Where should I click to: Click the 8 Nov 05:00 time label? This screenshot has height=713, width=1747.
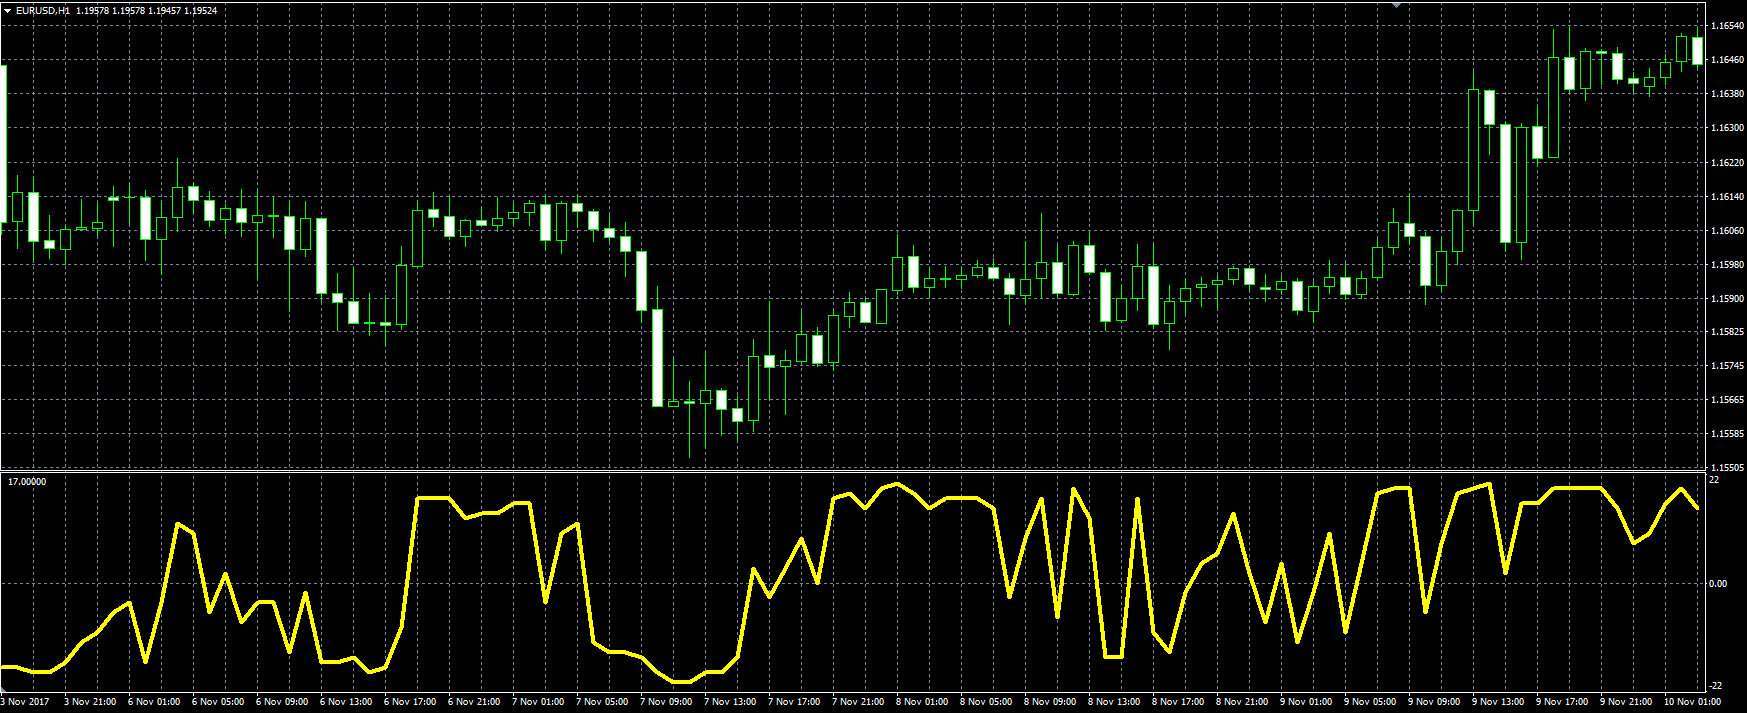986,702
